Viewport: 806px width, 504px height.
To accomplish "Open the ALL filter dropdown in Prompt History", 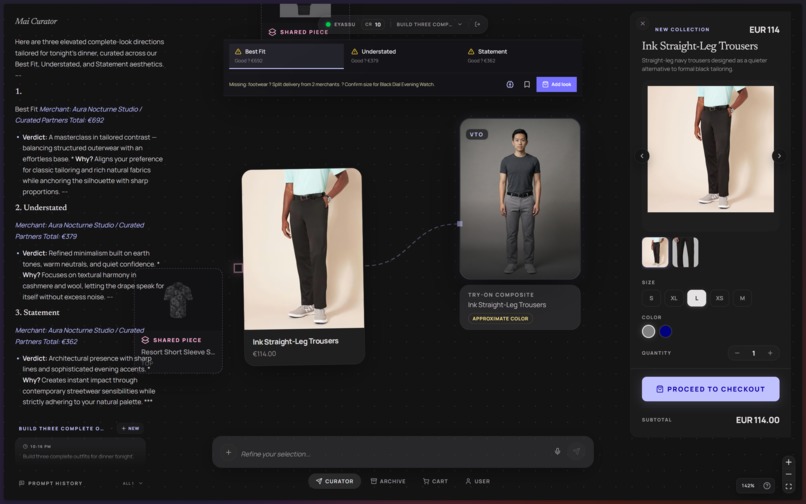I will (132, 483).
